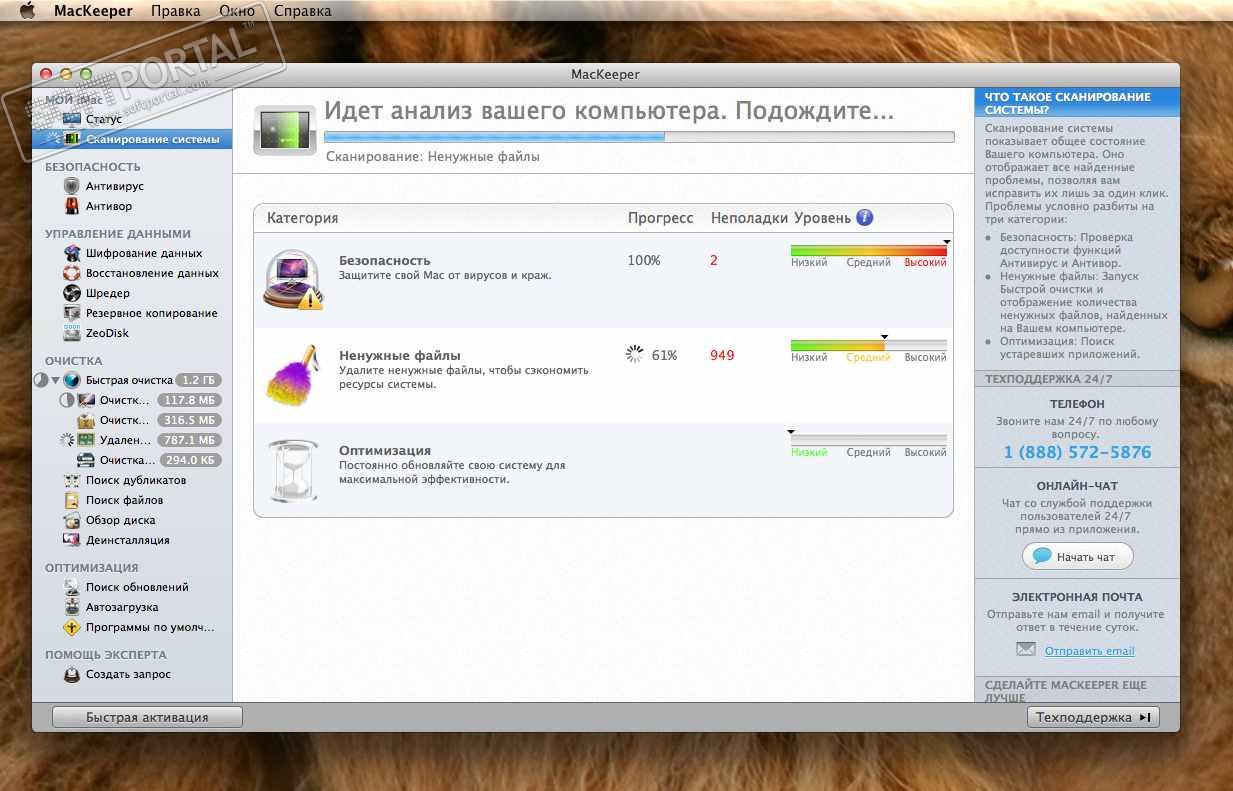Click the scanning monitor icon in header
Image resolution: width=1233 pixels, height=791 pixels.
tap(285, 129)
